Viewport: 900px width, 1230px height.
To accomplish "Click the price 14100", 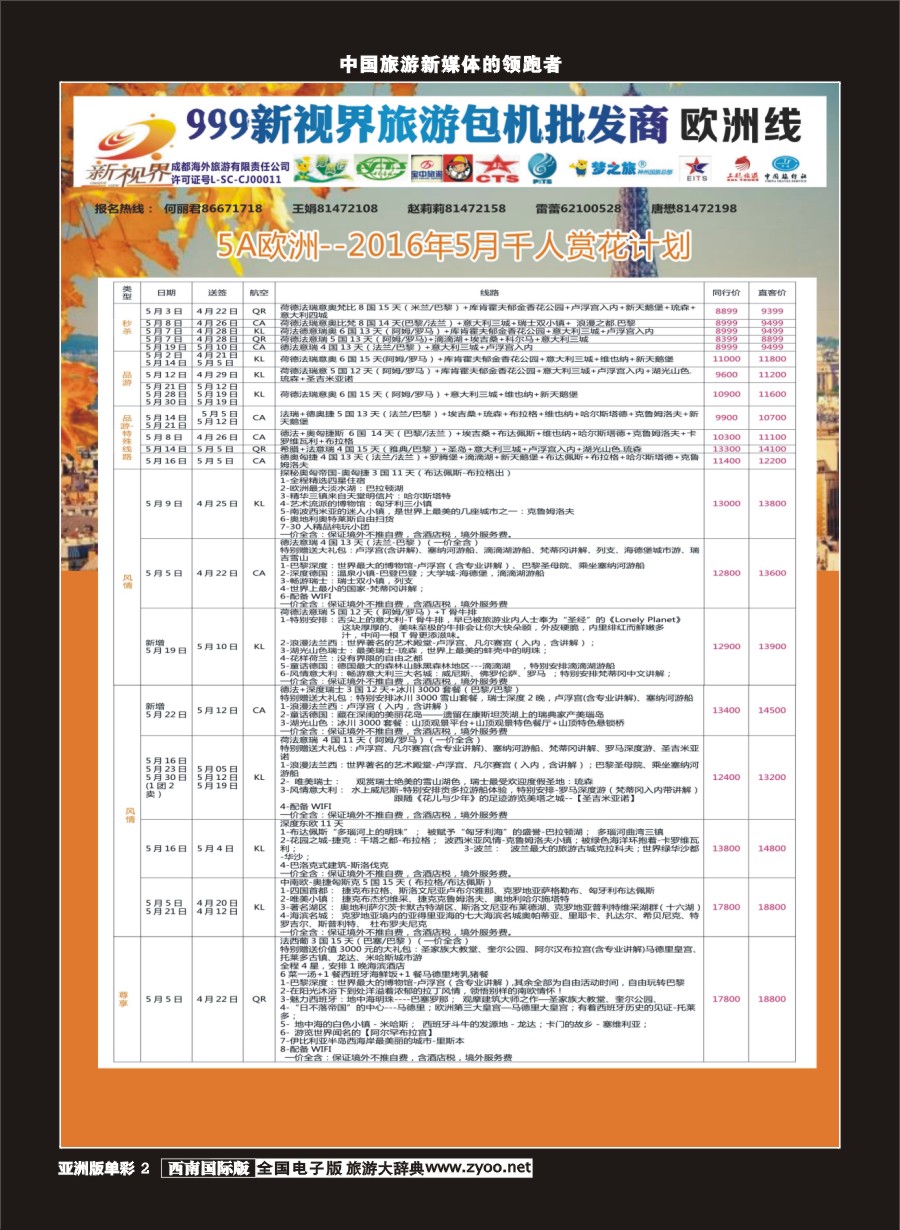I will (772, 449).
